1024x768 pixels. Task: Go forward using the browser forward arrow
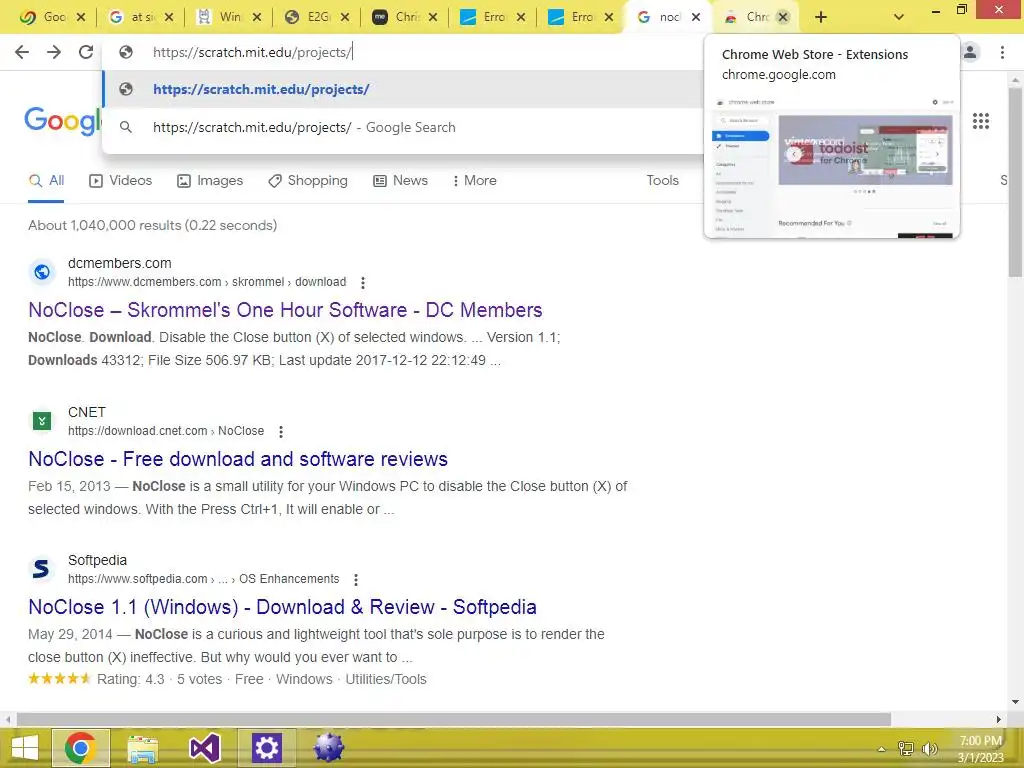click(x=54, y=52)
